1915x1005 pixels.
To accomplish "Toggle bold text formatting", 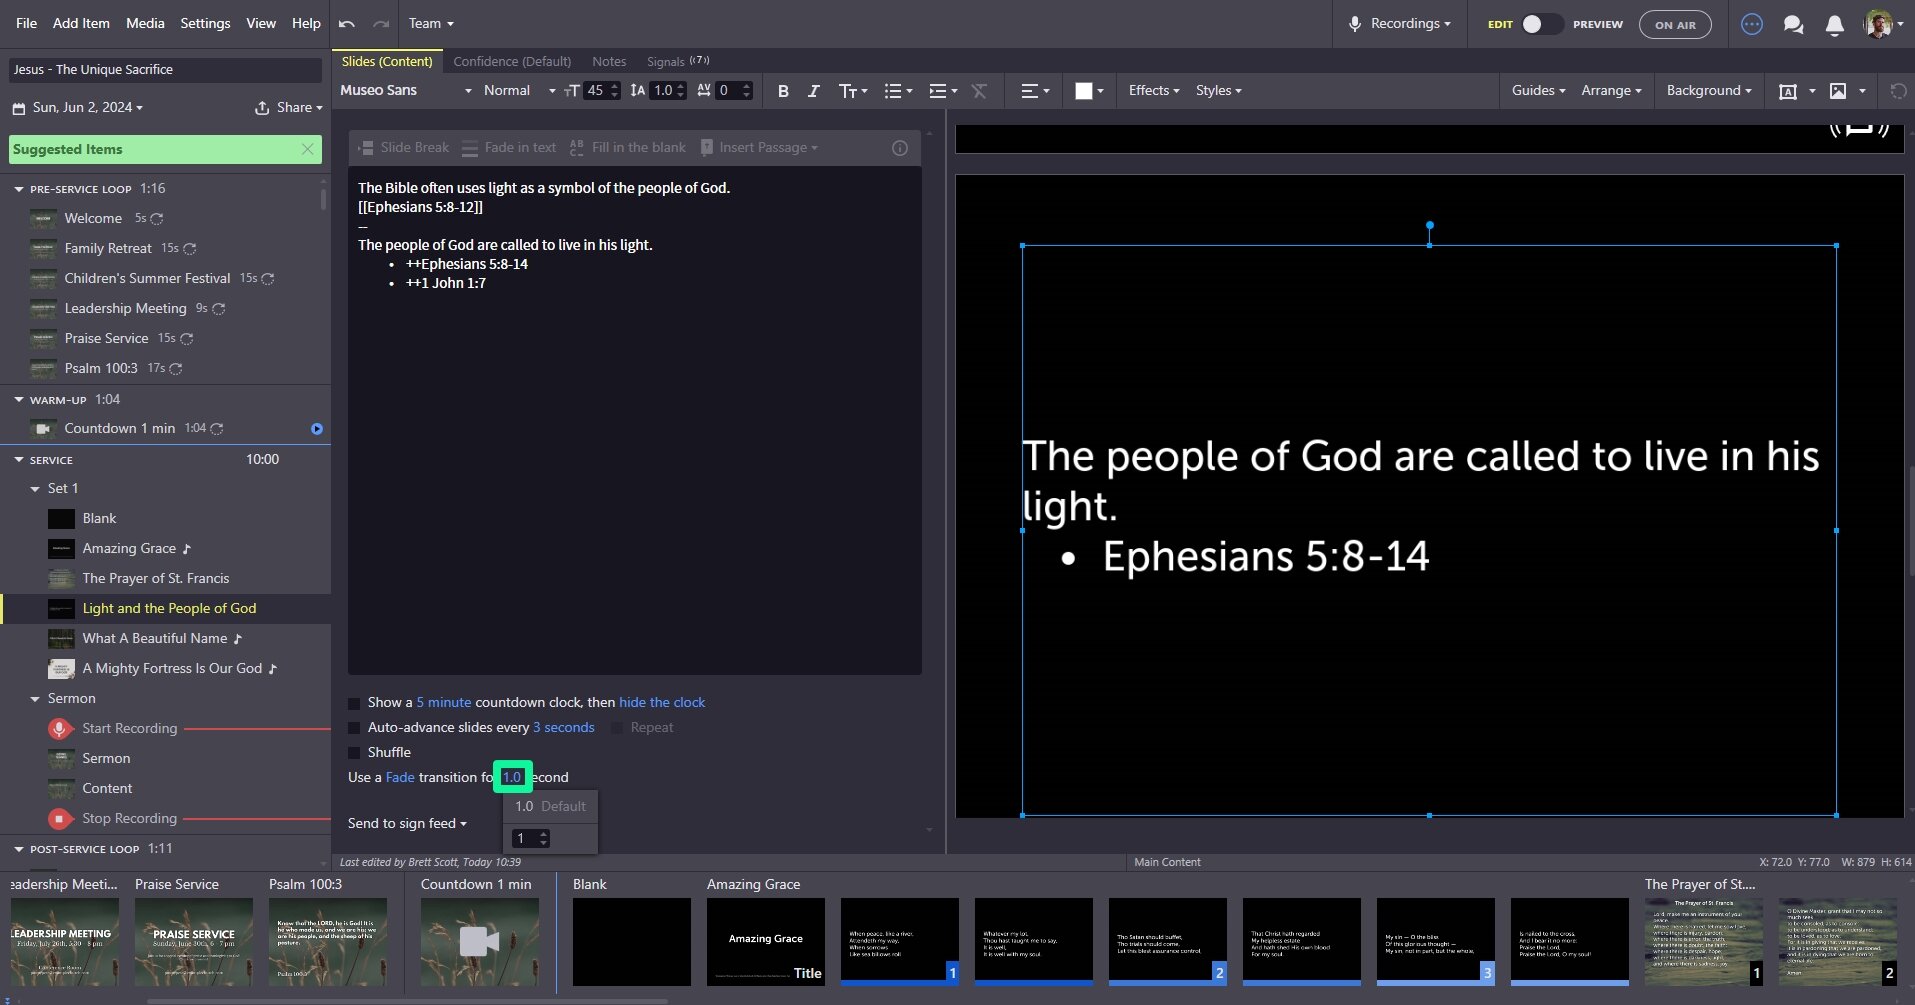I will point(783,91).
